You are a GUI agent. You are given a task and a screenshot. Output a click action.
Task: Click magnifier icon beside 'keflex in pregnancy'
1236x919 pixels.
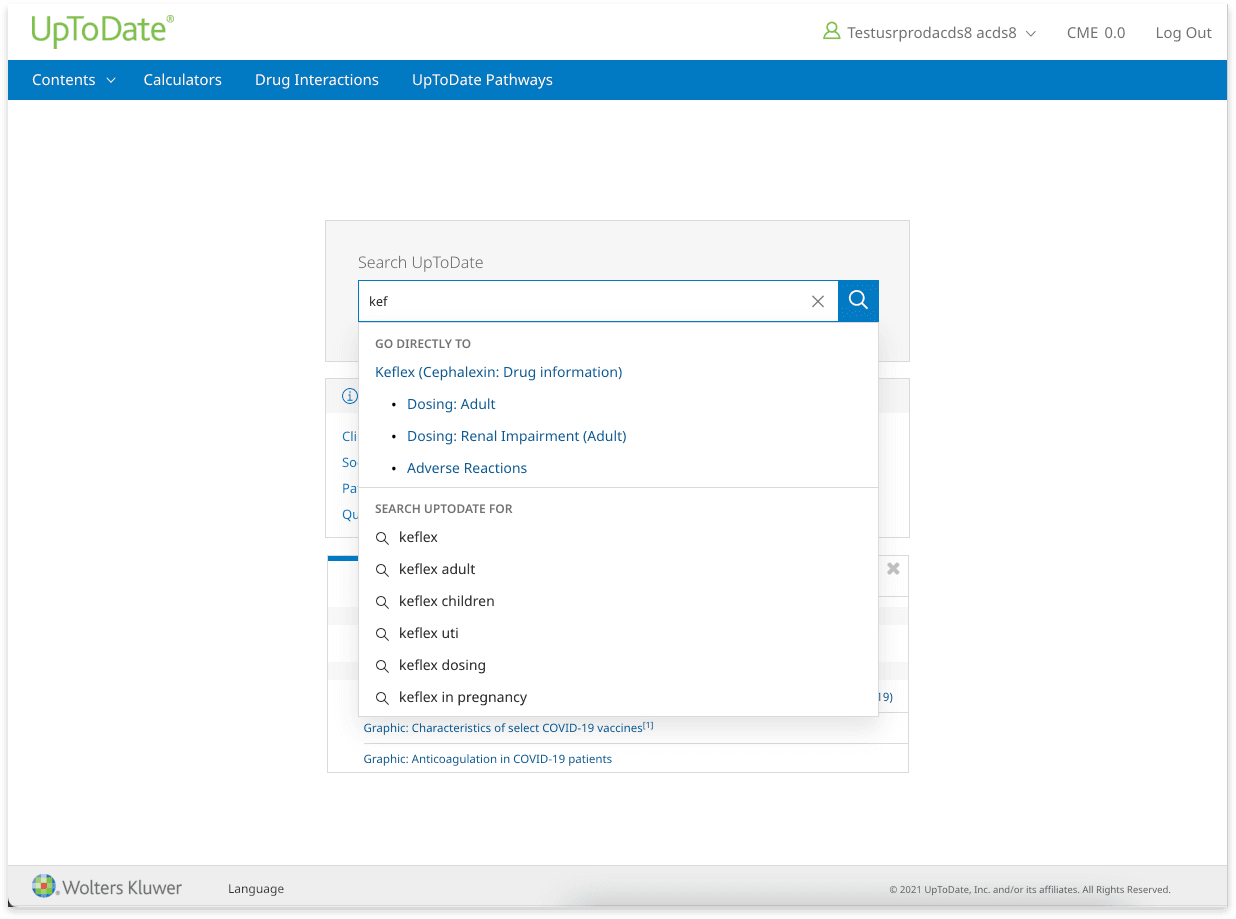tap(382, 698)
